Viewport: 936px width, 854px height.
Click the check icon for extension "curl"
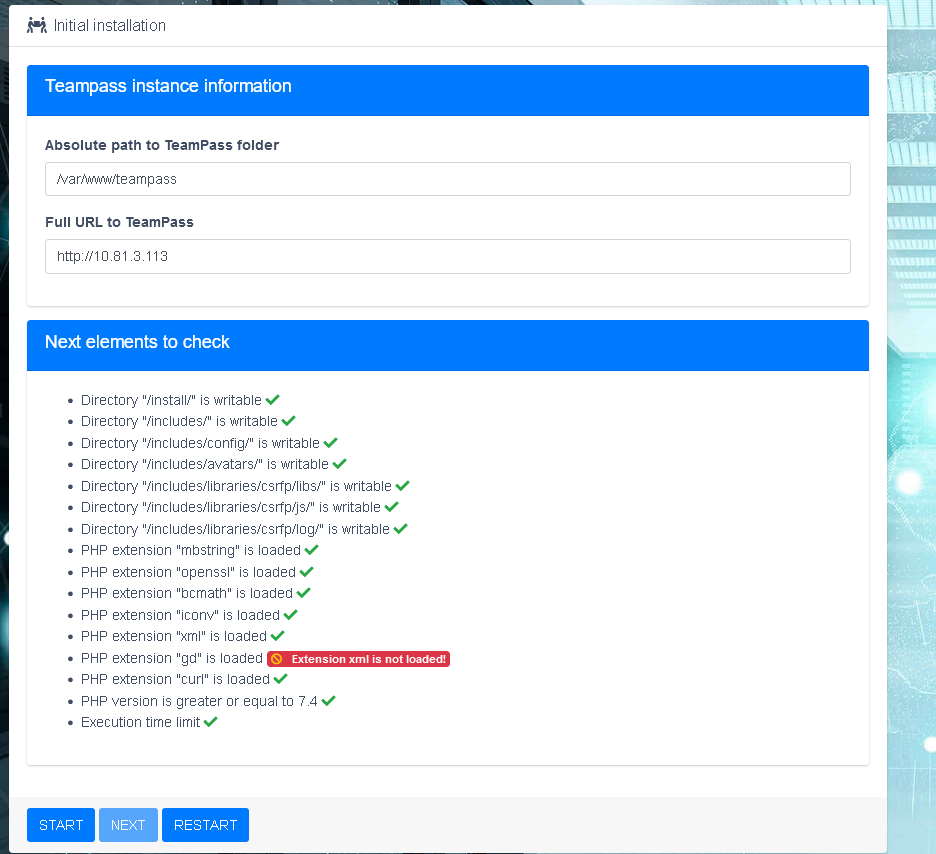[x=281, y=679]
